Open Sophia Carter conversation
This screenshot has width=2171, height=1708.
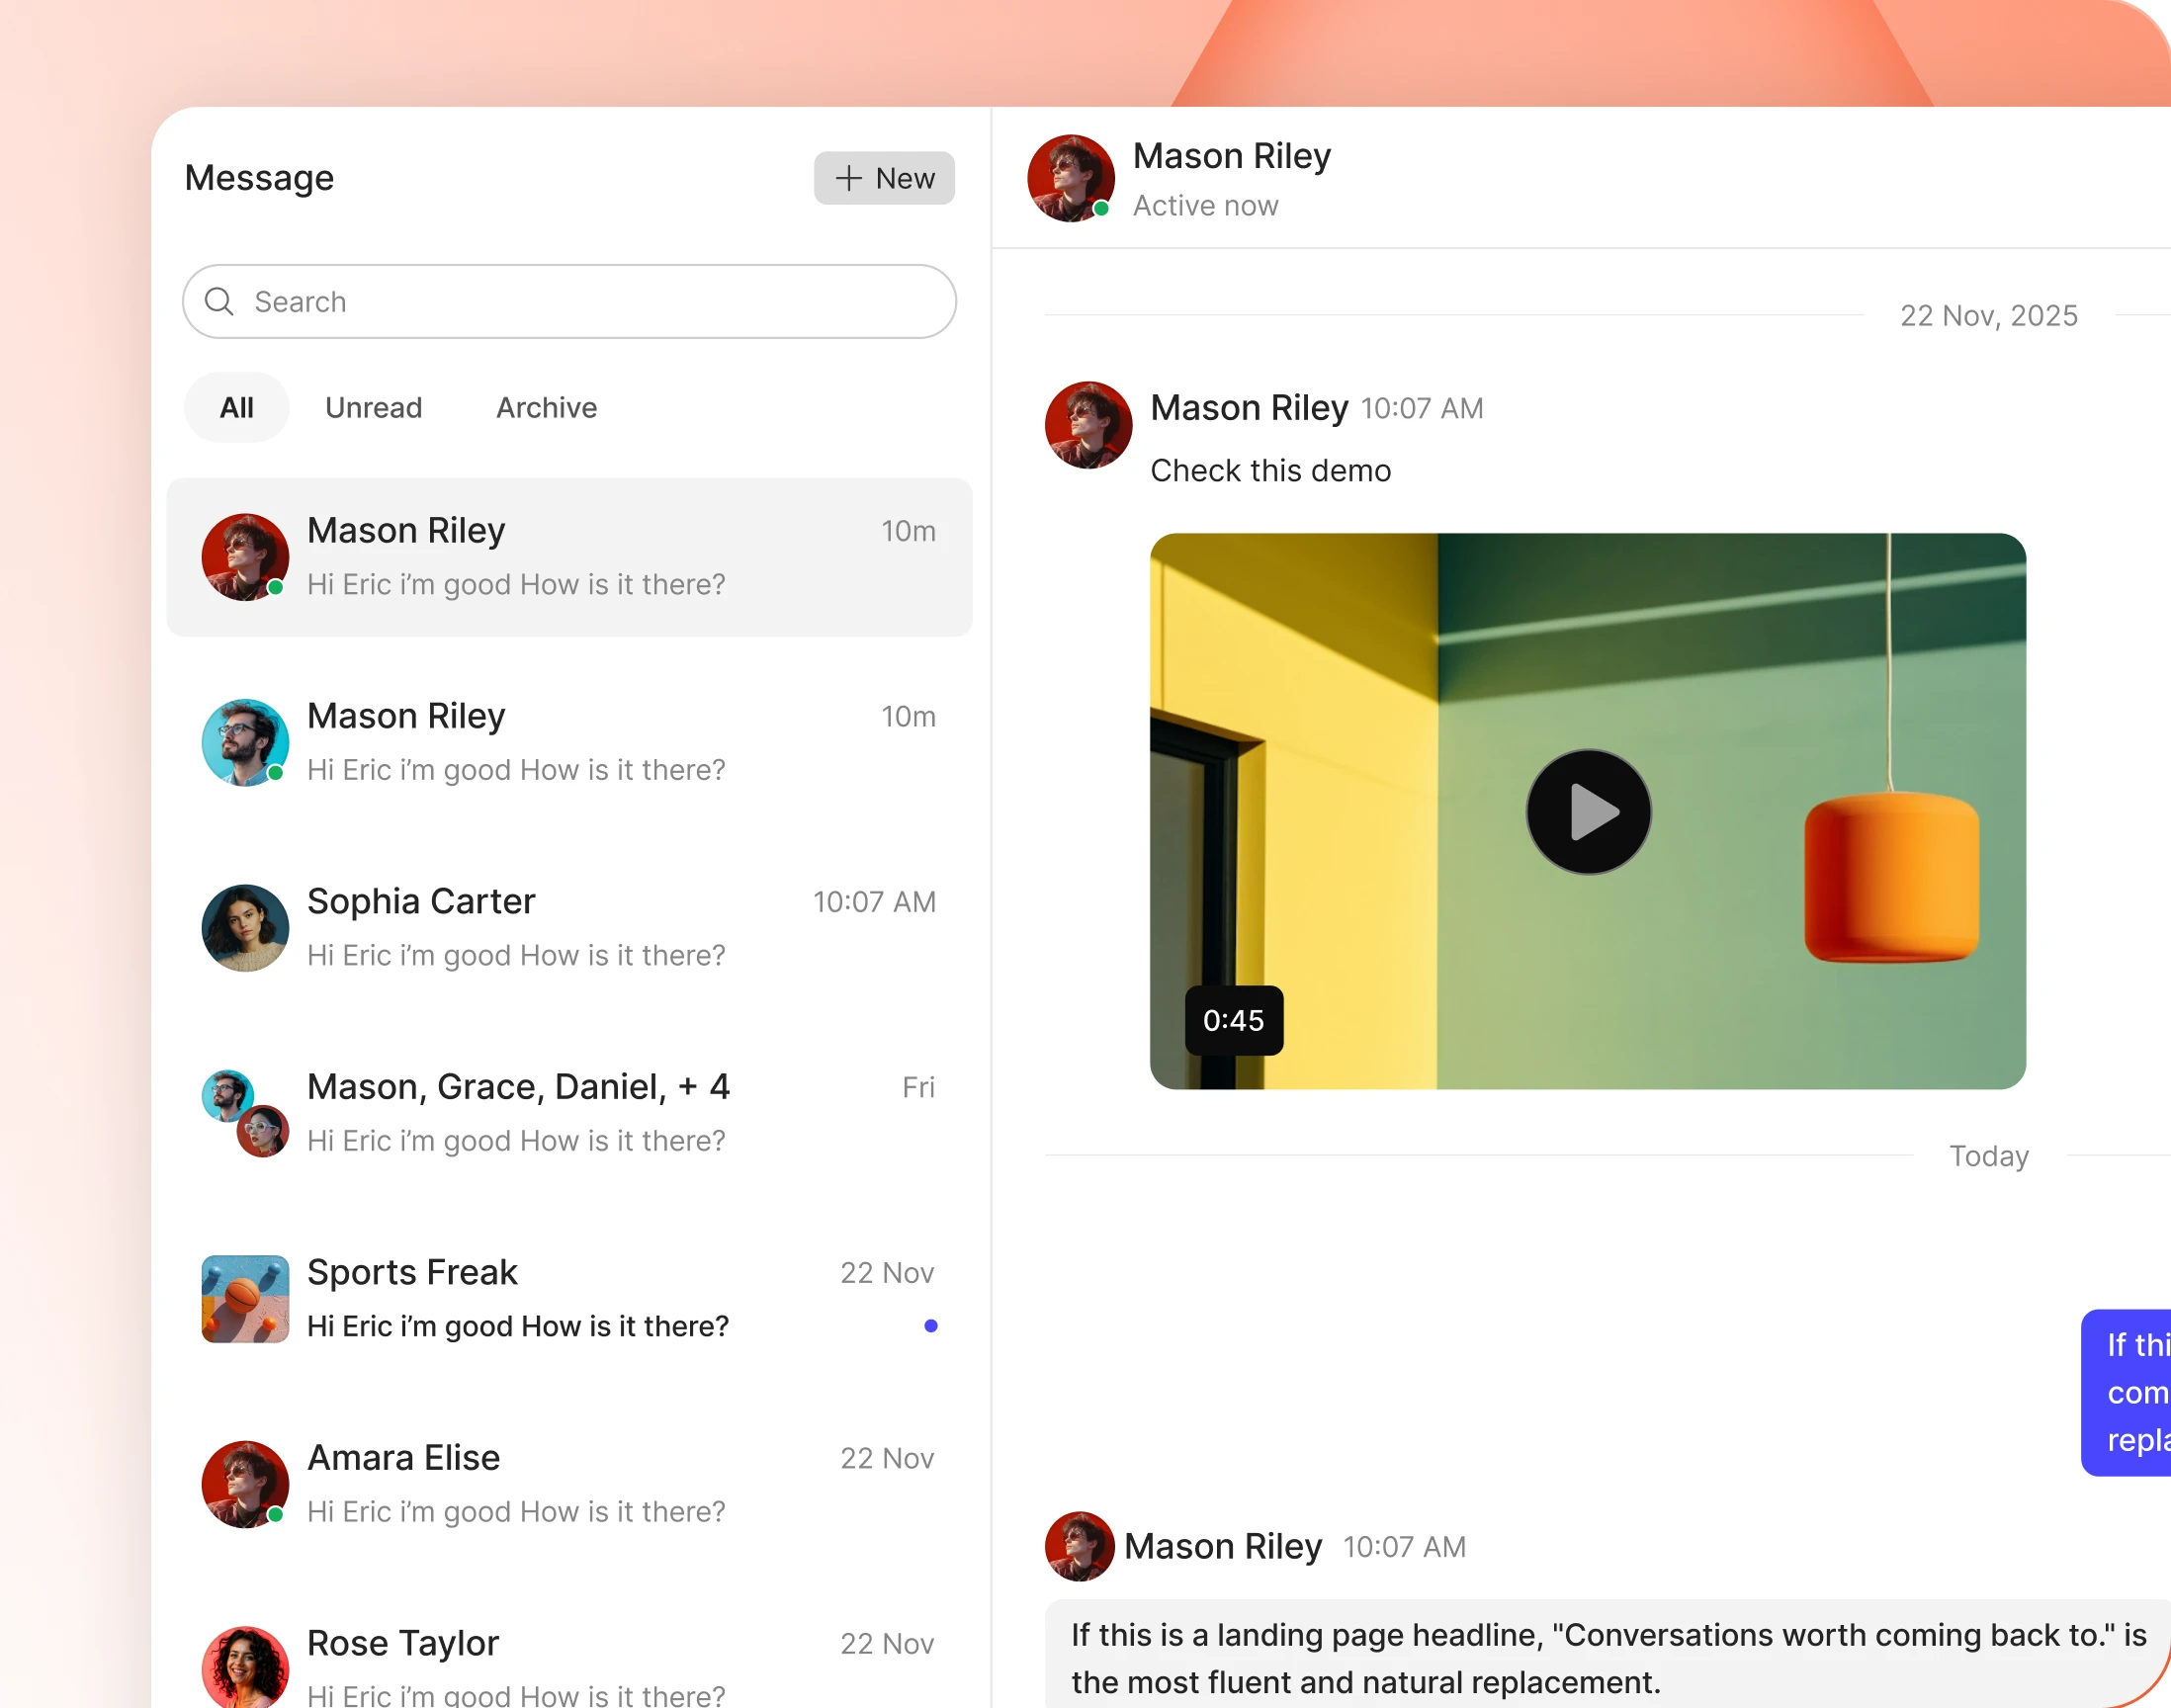click(x=569, y=928)
